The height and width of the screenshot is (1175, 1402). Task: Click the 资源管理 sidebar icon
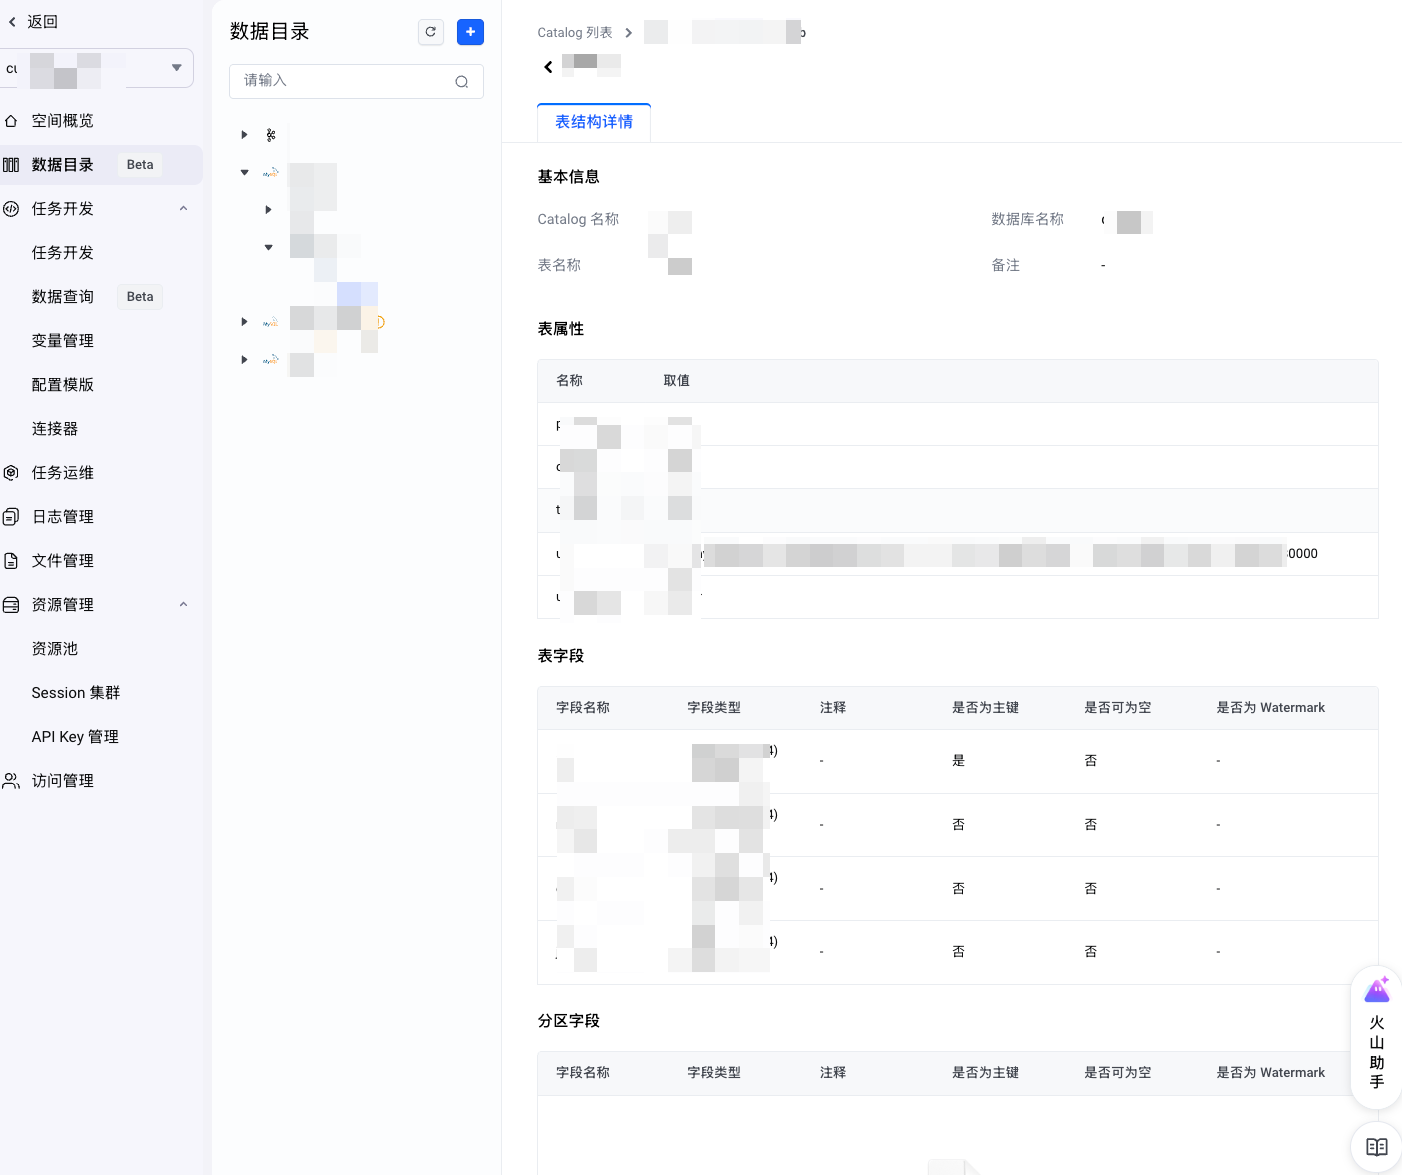[x=11, y=605]
